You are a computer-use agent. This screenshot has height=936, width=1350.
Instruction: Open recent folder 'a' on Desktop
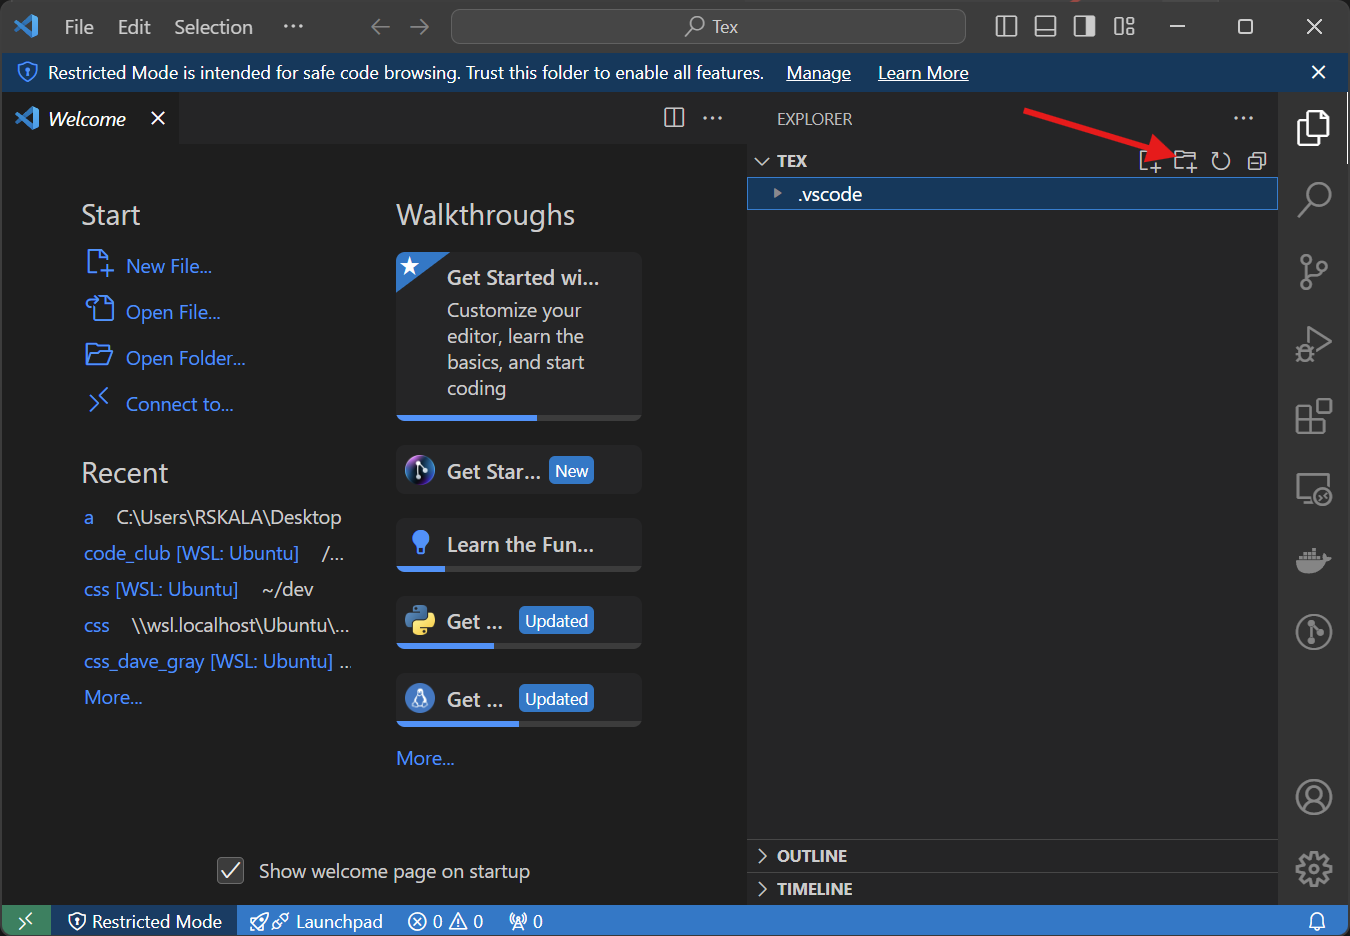89,517
